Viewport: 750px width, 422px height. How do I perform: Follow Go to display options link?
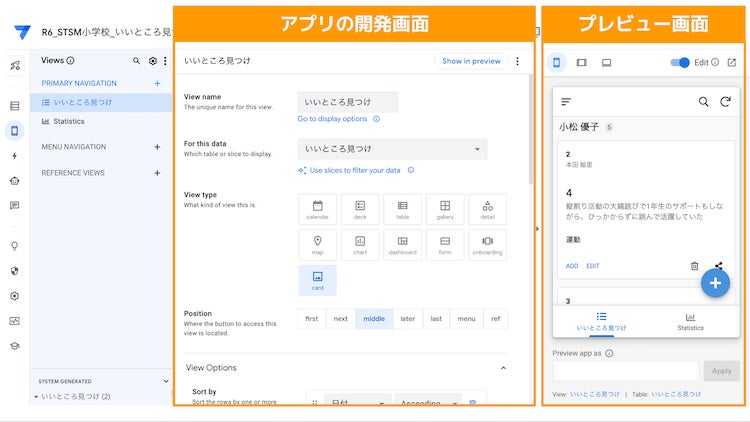click(332, 119)
